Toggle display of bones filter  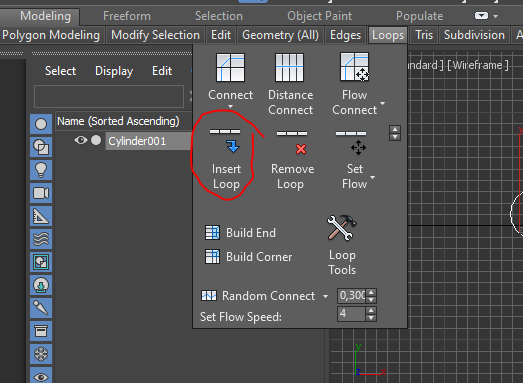coord(41,308)
